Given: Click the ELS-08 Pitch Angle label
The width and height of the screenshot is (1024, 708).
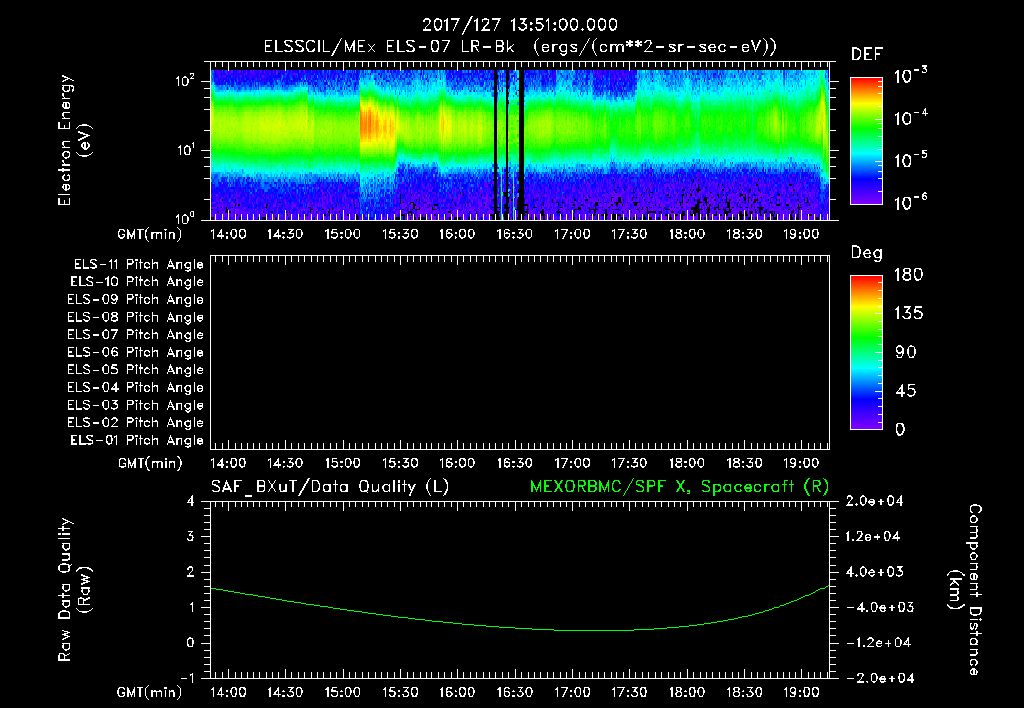Looking at the screenshot, I should click(136, 317).
